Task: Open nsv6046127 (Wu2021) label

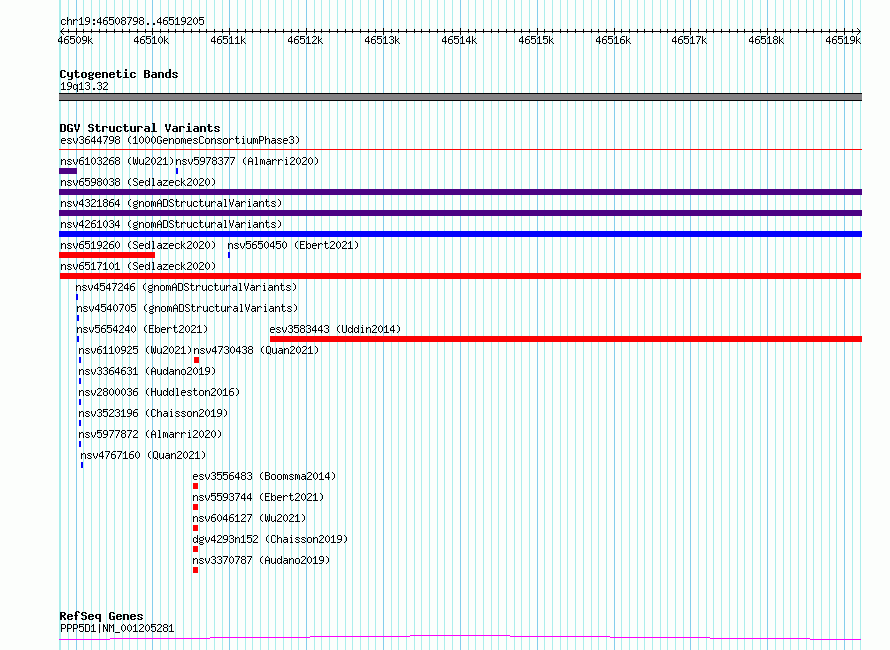Action: point(249,518)
